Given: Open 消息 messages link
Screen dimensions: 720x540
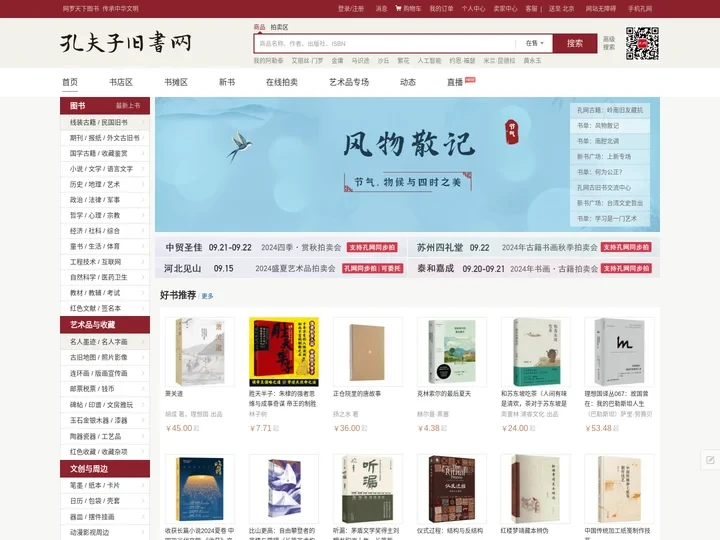Looking at the screenshot, I should (382, 9).
